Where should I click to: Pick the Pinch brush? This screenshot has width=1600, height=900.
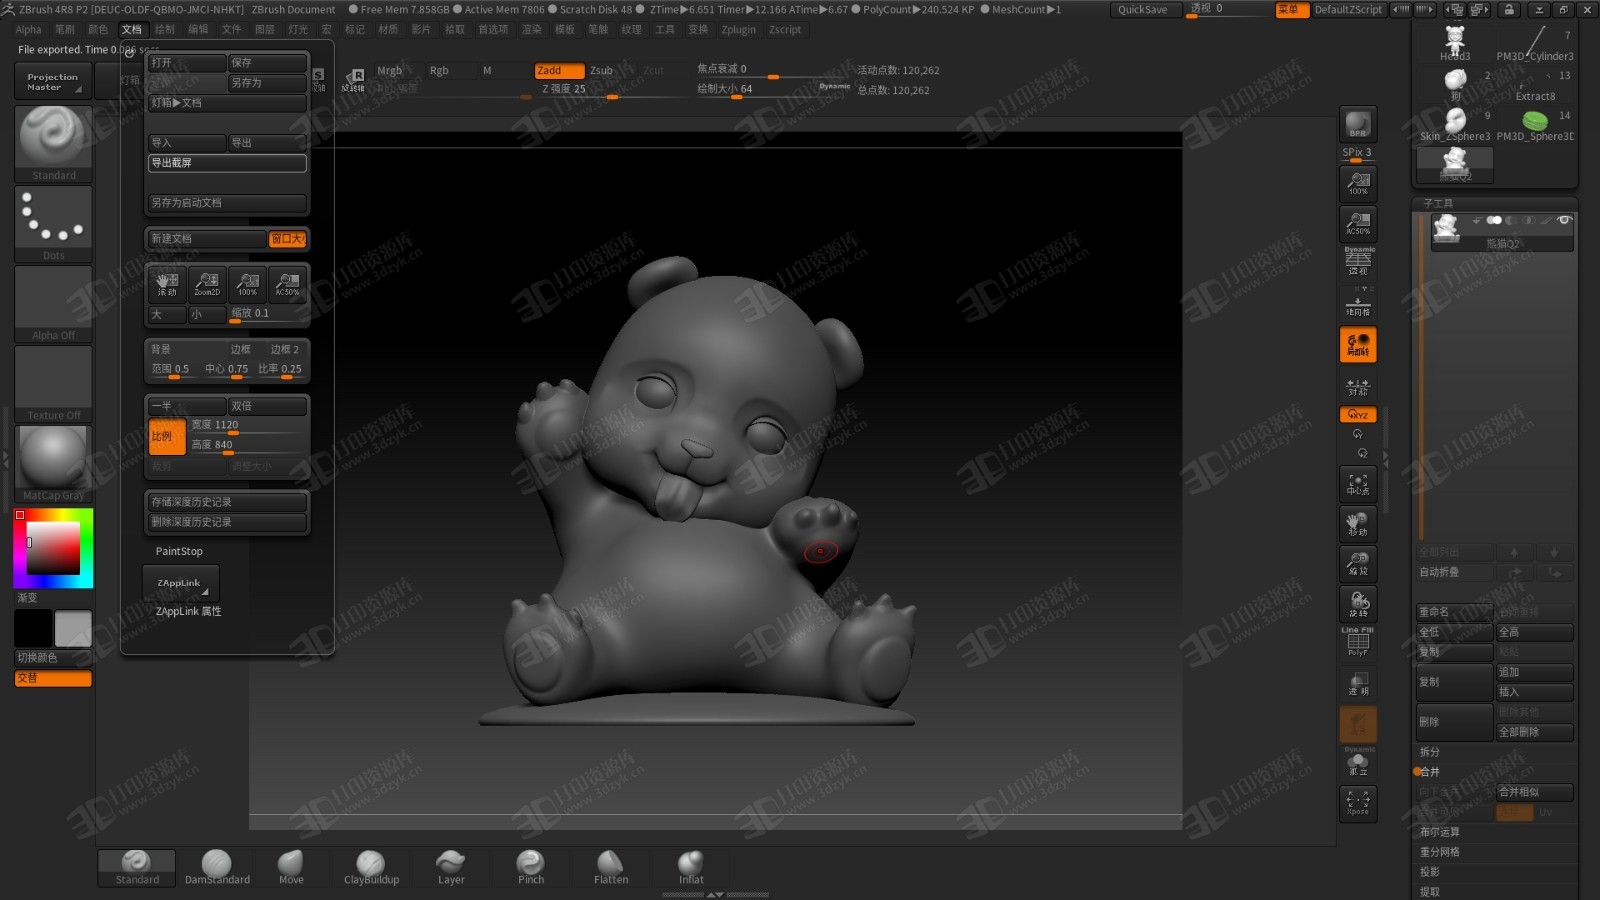[531, 867]
